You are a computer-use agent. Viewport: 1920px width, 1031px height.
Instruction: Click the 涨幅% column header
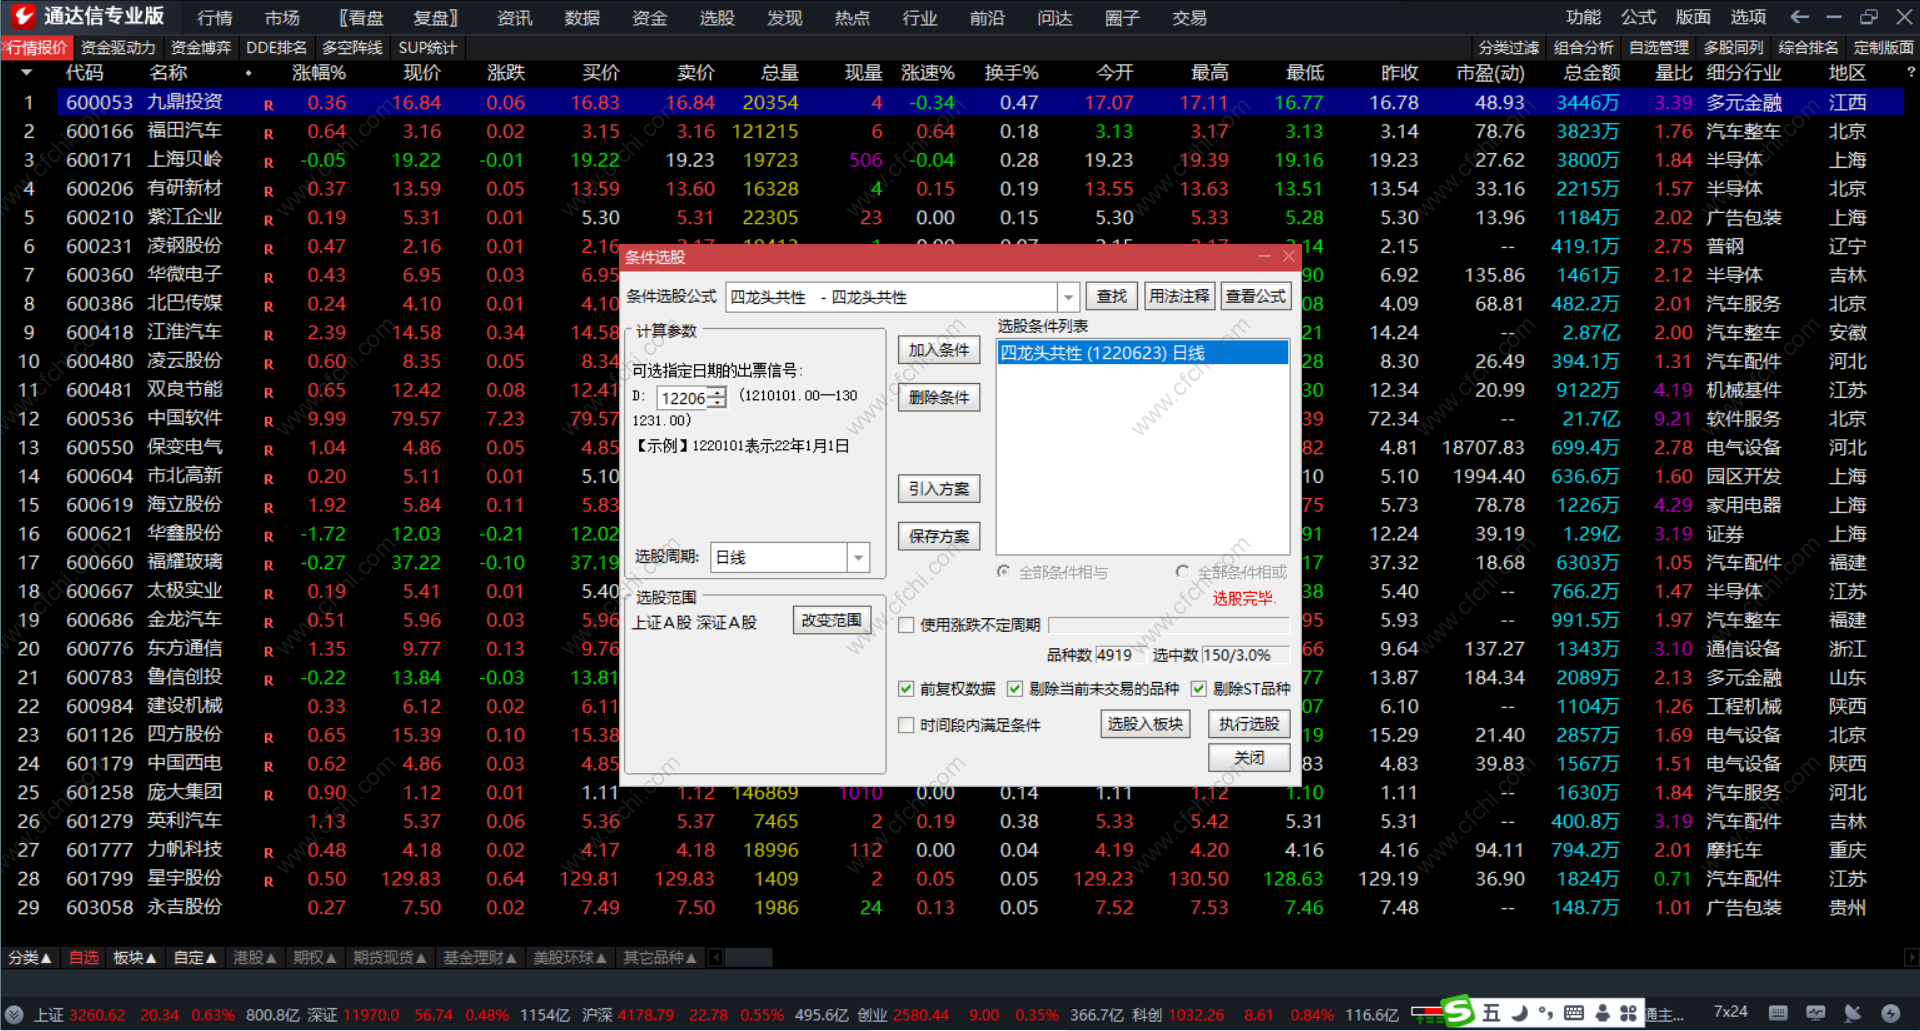(319, 73)
